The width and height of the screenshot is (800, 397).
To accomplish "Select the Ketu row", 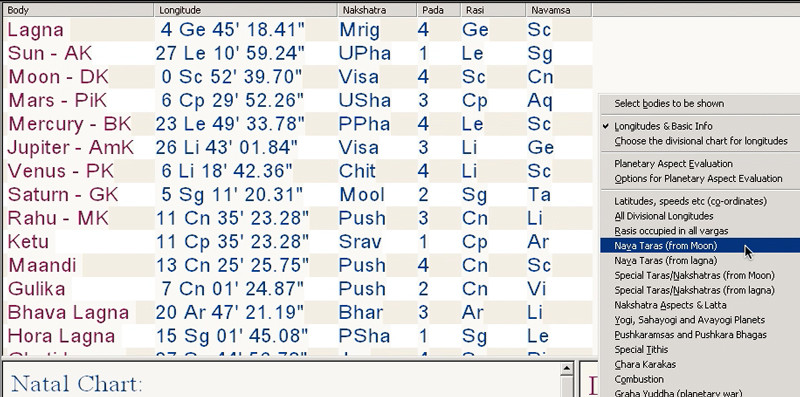I will point(298,241).
